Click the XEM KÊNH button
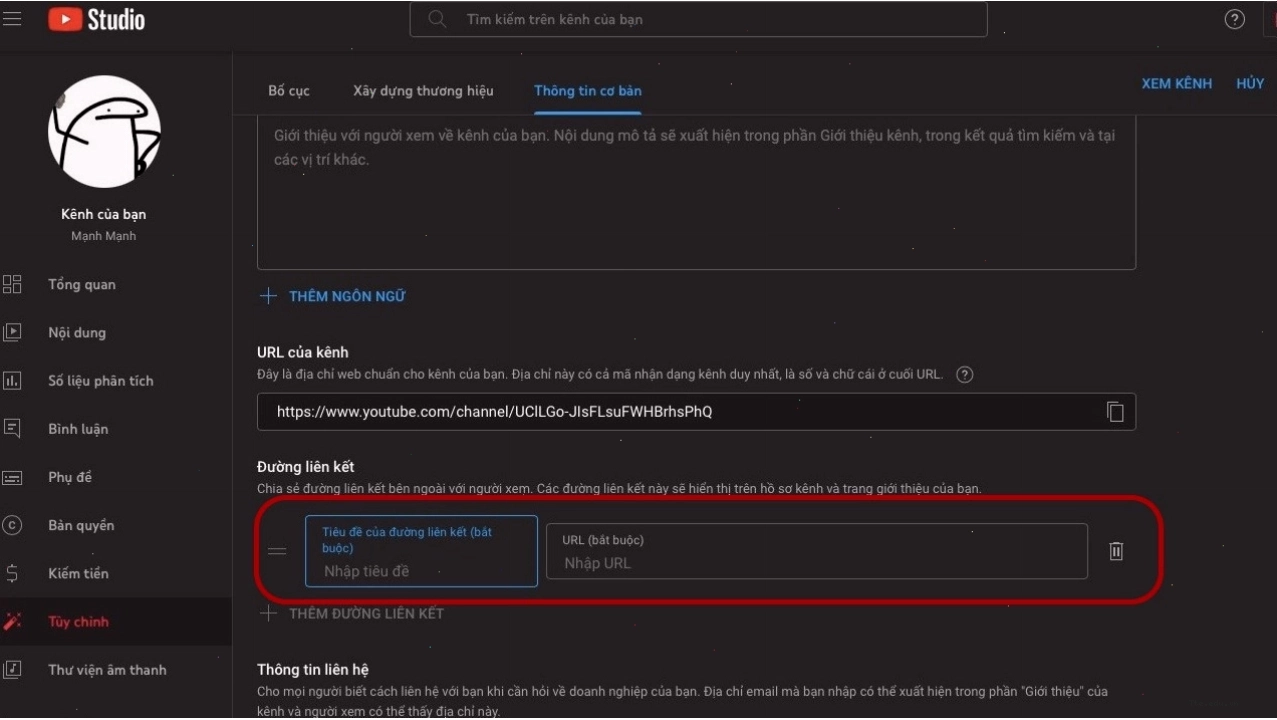This screenshot has height=720, width=1277. point(1177,83)
